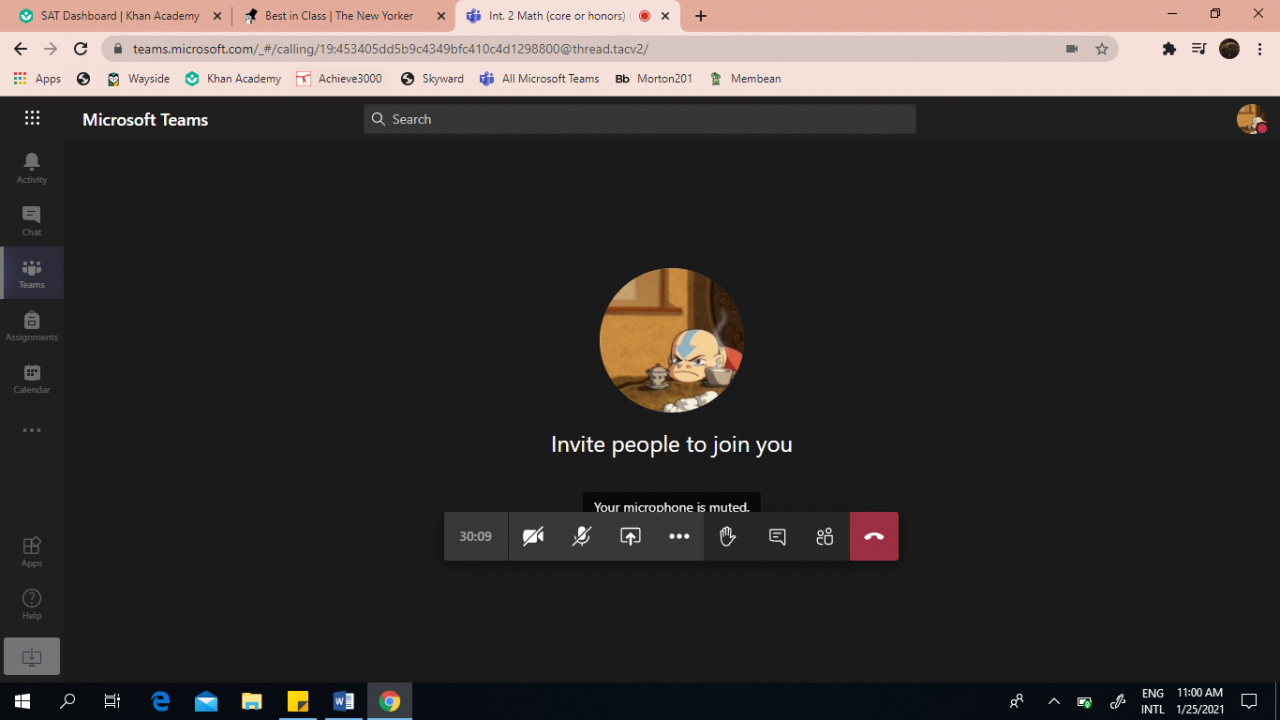
Task: Open Chrome three-dot menu
Action: tap(1260, 49)
